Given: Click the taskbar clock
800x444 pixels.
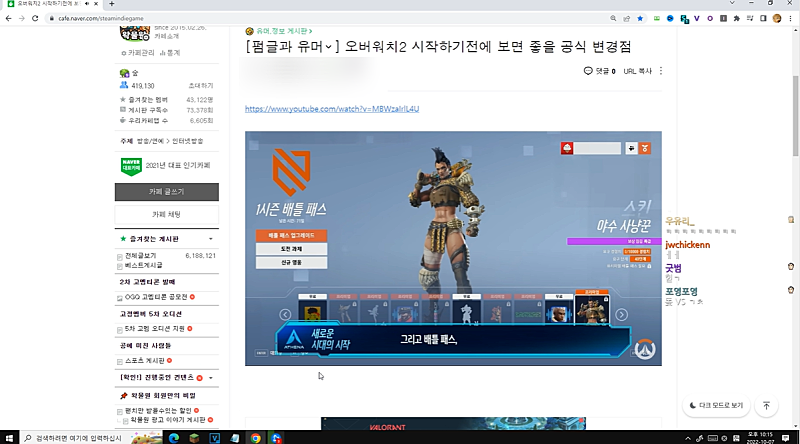Looking at the screenshot, I should [x=760, y=438].
